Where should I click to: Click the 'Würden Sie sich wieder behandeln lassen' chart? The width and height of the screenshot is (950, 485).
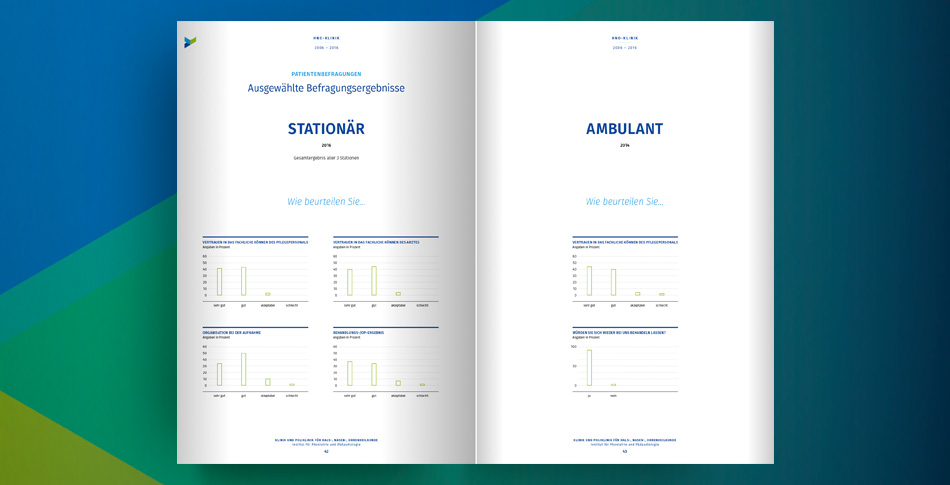pyautogui.click(x=624, y=362)
